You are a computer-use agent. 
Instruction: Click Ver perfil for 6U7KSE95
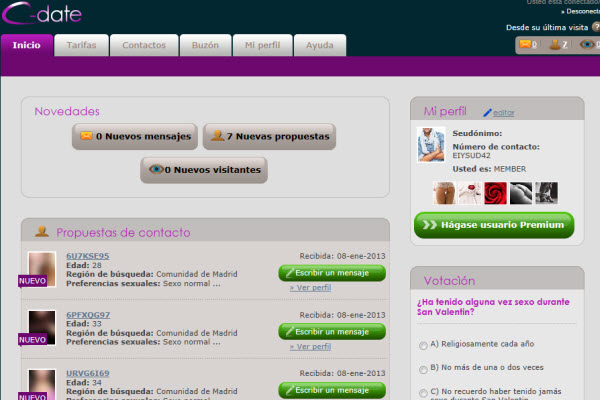click(x=310, y=287)
